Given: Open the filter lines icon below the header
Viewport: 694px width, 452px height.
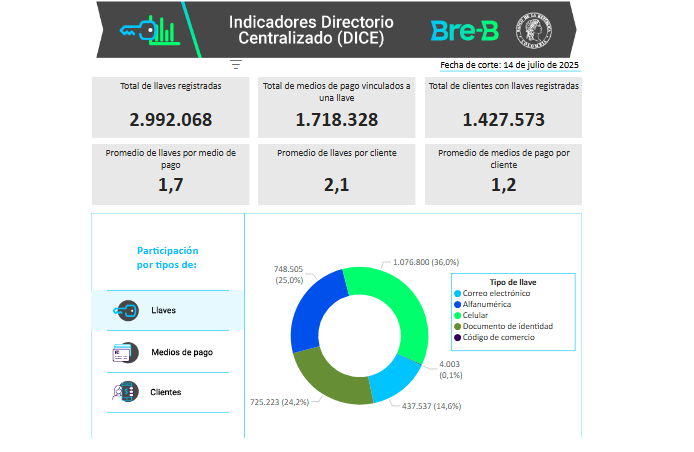Looking at the screenshot, I should tap(236, 64).
